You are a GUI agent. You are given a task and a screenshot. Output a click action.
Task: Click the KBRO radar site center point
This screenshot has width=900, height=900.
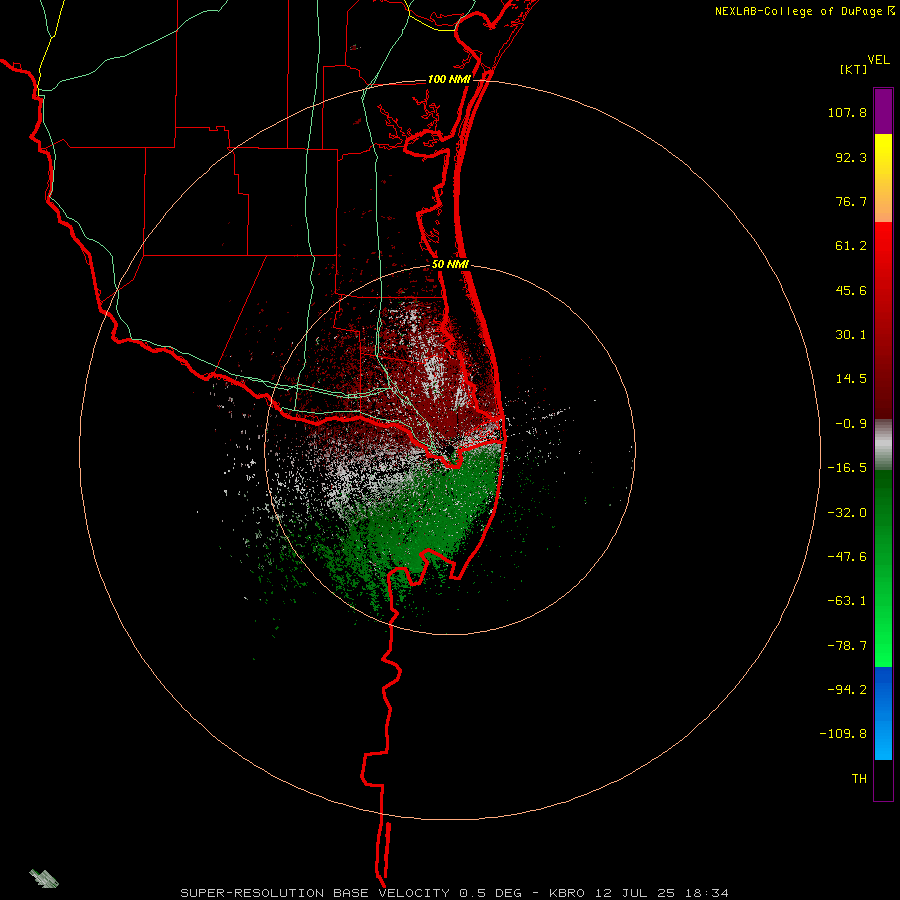(x=449, y=450)
